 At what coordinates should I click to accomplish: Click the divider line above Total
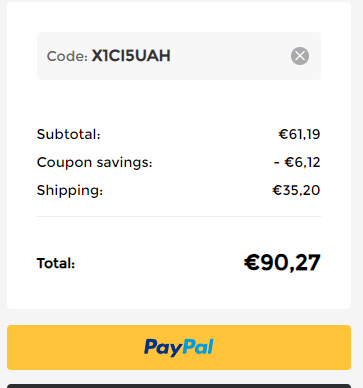click(179, 216)
